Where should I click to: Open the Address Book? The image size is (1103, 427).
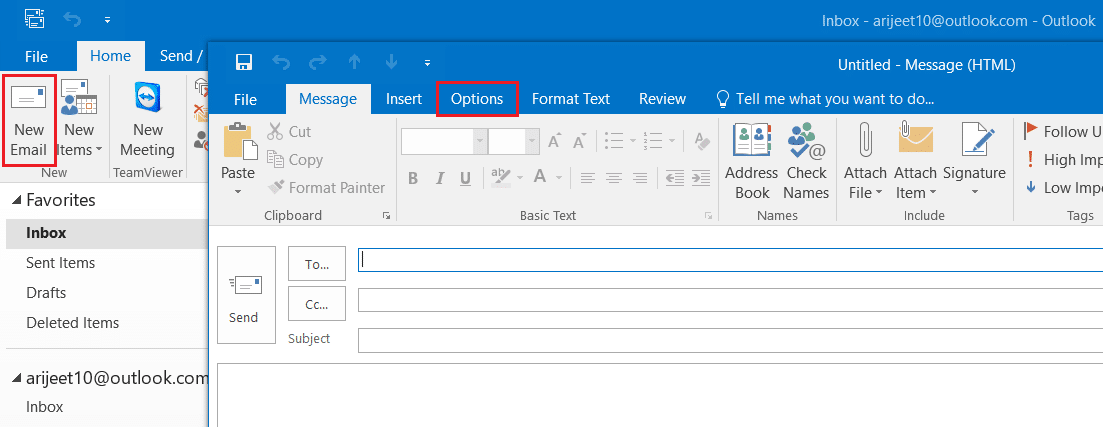(751, 161)
